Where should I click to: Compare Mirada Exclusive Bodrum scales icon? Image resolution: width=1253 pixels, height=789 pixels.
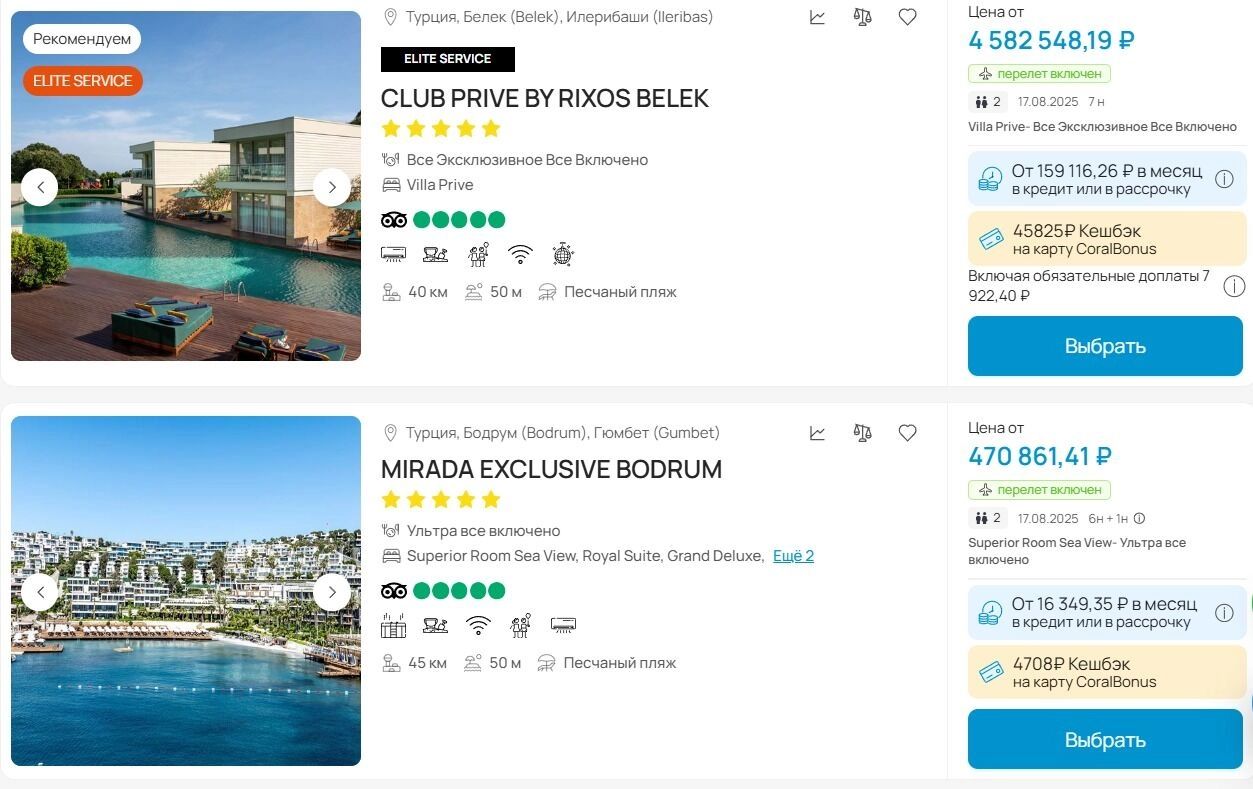pos(862,433)
